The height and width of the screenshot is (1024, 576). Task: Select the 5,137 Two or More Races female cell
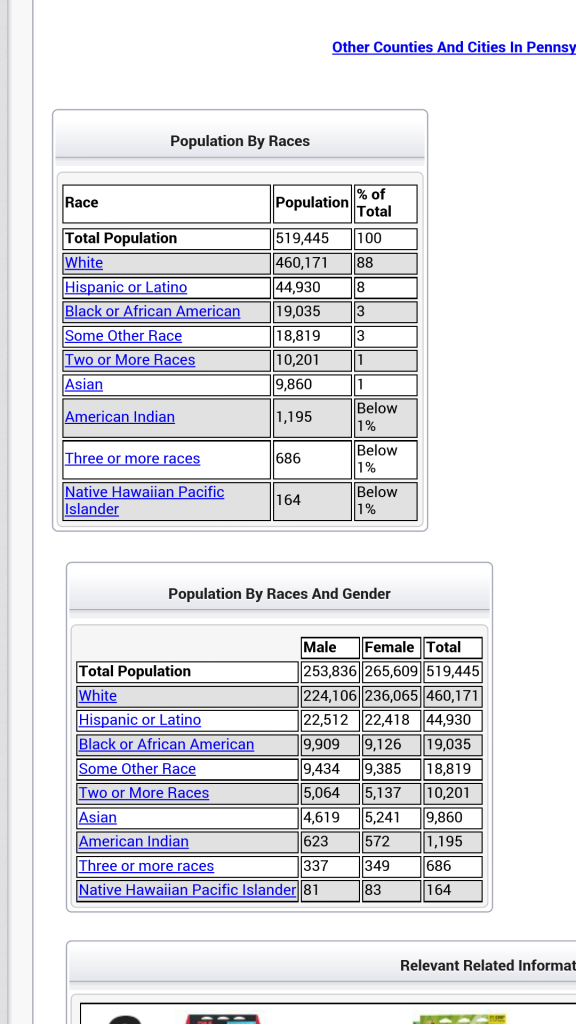391,793
